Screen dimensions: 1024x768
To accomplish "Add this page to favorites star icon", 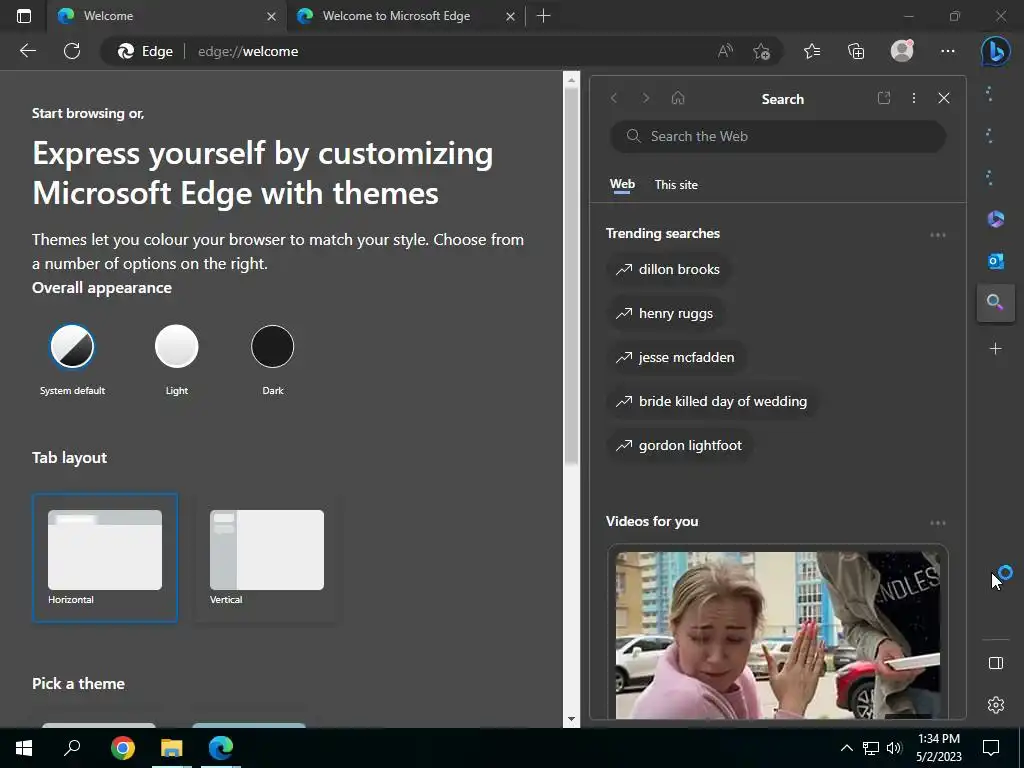I will (x=761, y=51).
